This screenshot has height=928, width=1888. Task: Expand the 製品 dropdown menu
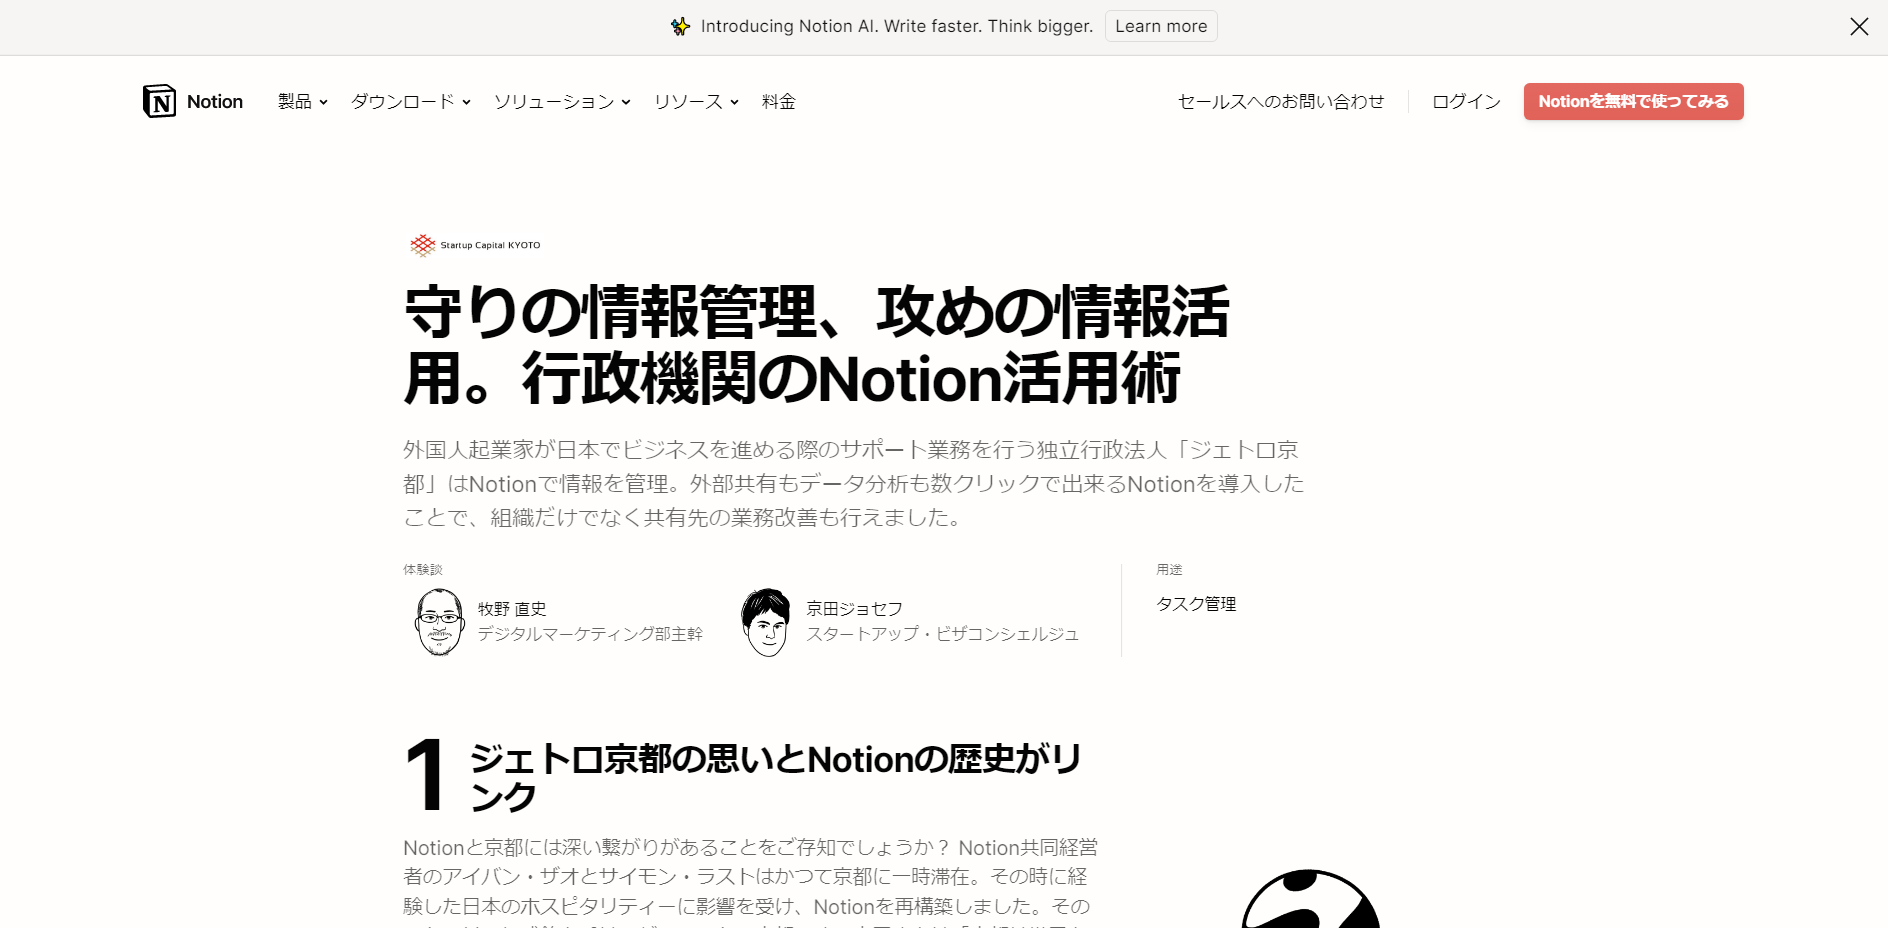(x=303, y=101)
